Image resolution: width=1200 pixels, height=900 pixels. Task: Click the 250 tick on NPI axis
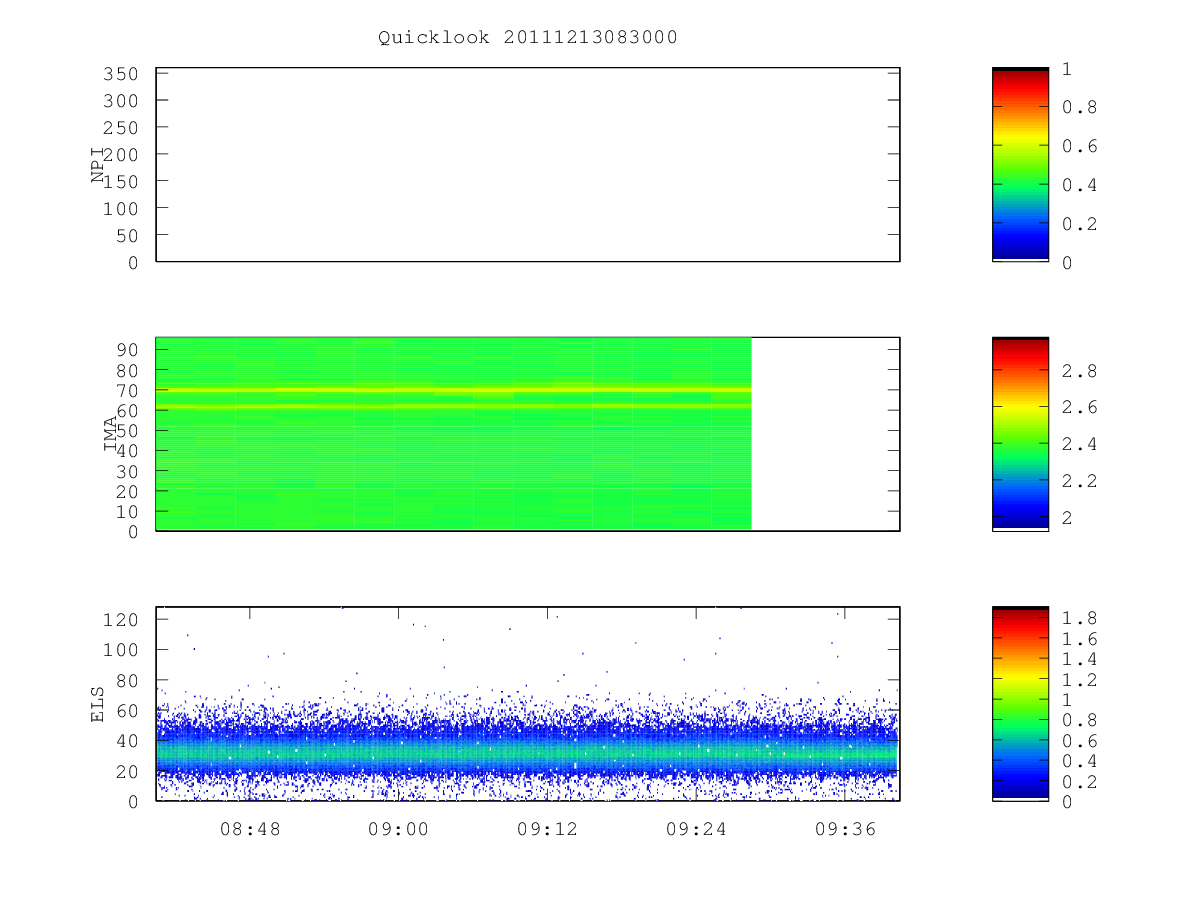[x=120, y=128]
